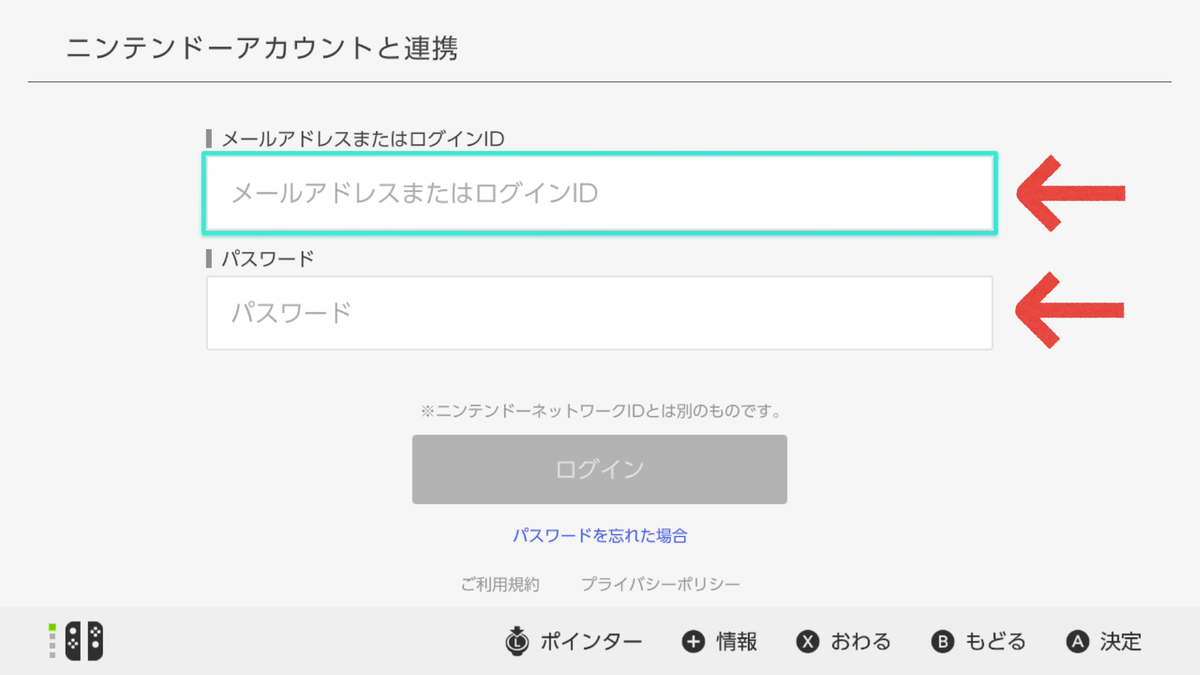Click the メールアドレスまたはログインID input box
Screen dimensions: 1200x675
click(x=600, y=193)
